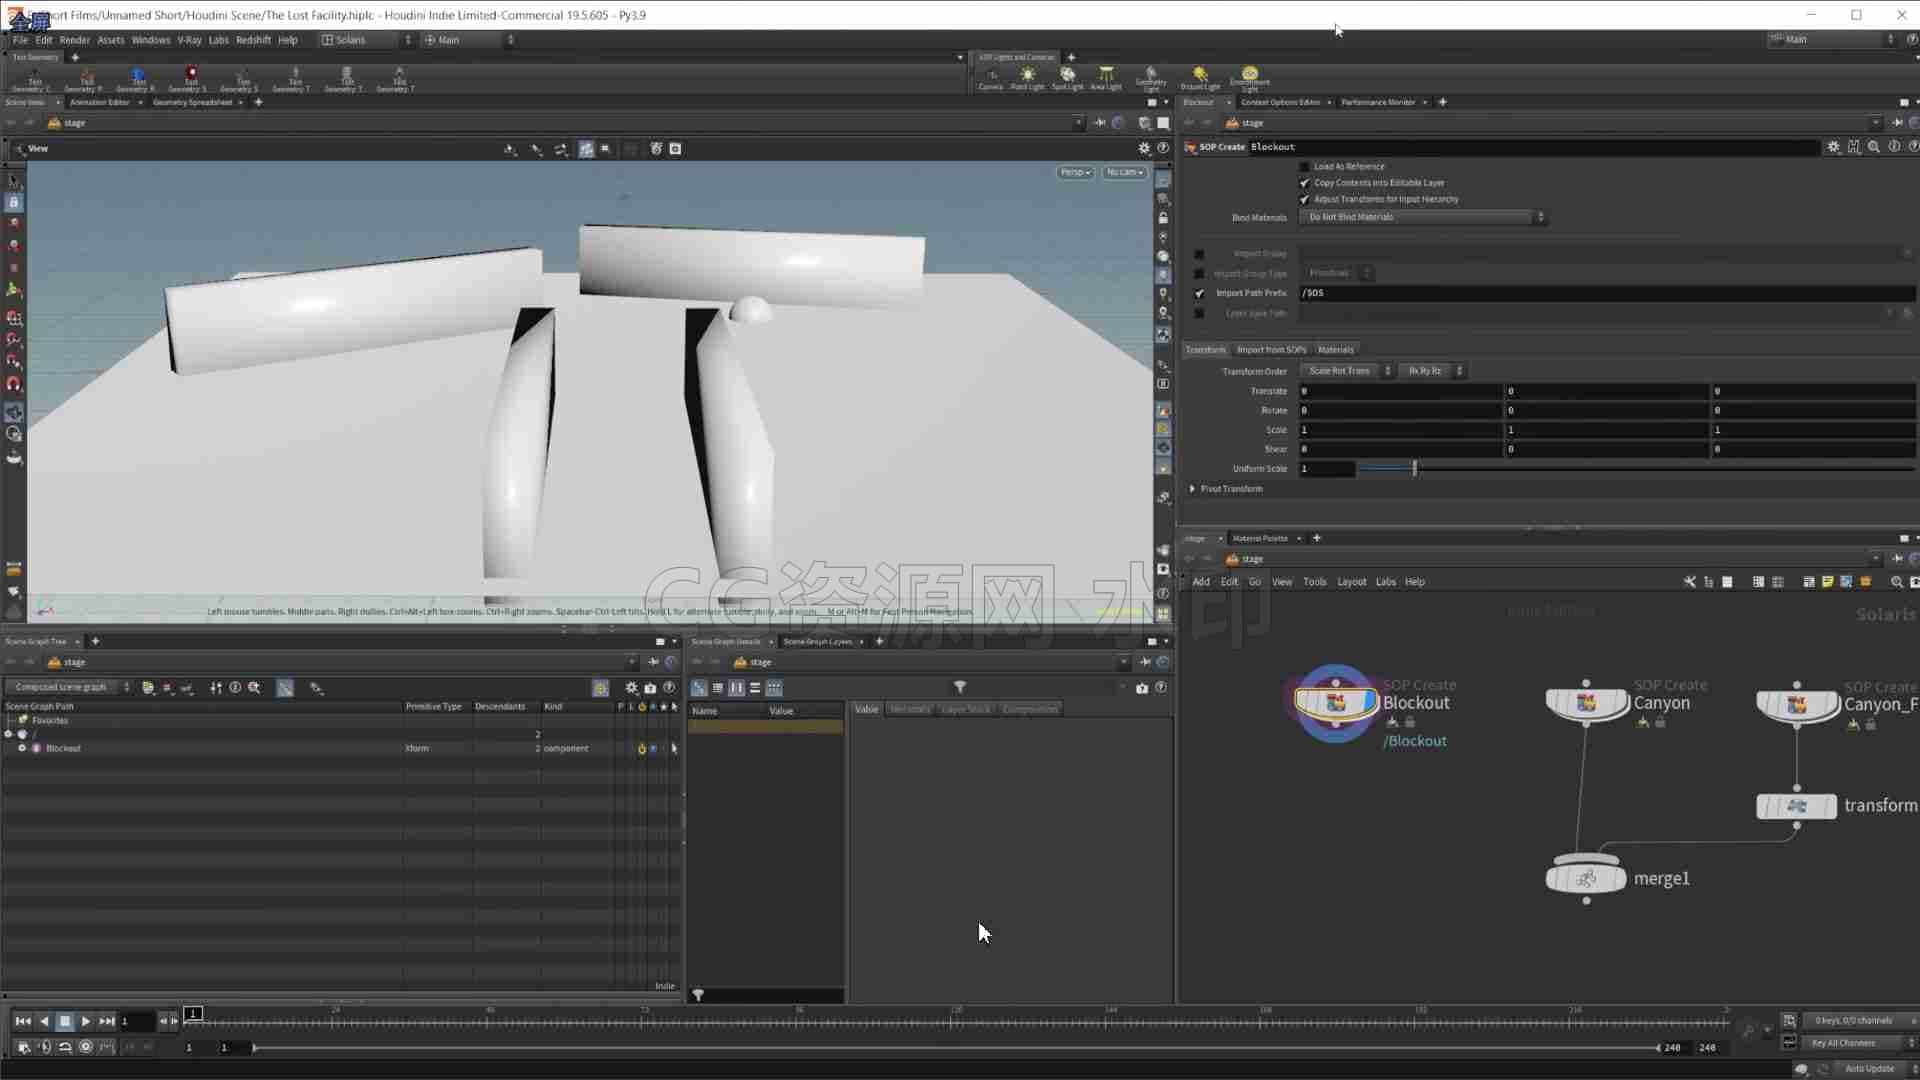The width and height of the screenshot is (1920, 1080).
Task: Click the merge1 node
Action: pyautogui.click(x=1586, y=879)
